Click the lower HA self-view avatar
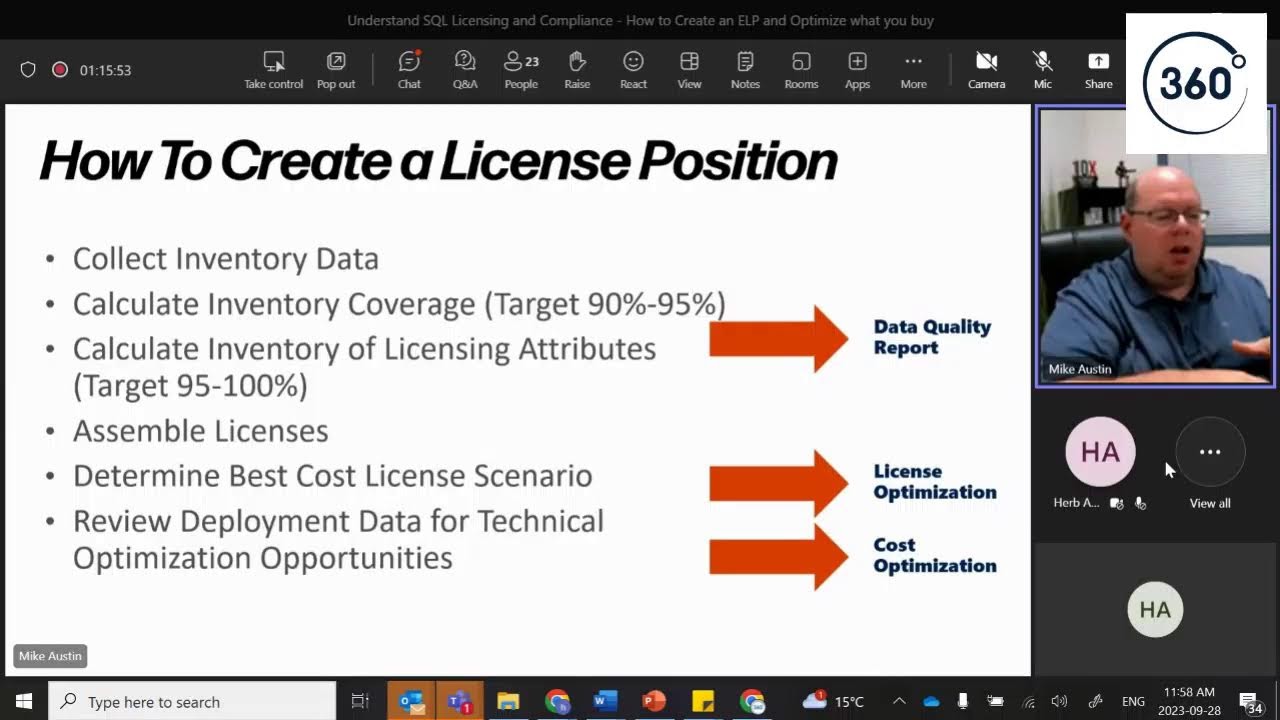 tap(1155, 609)
